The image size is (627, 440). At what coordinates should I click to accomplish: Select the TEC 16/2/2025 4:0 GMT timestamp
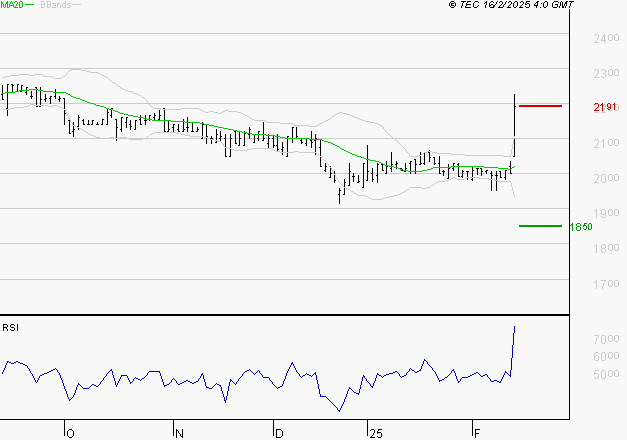[511, 5]
